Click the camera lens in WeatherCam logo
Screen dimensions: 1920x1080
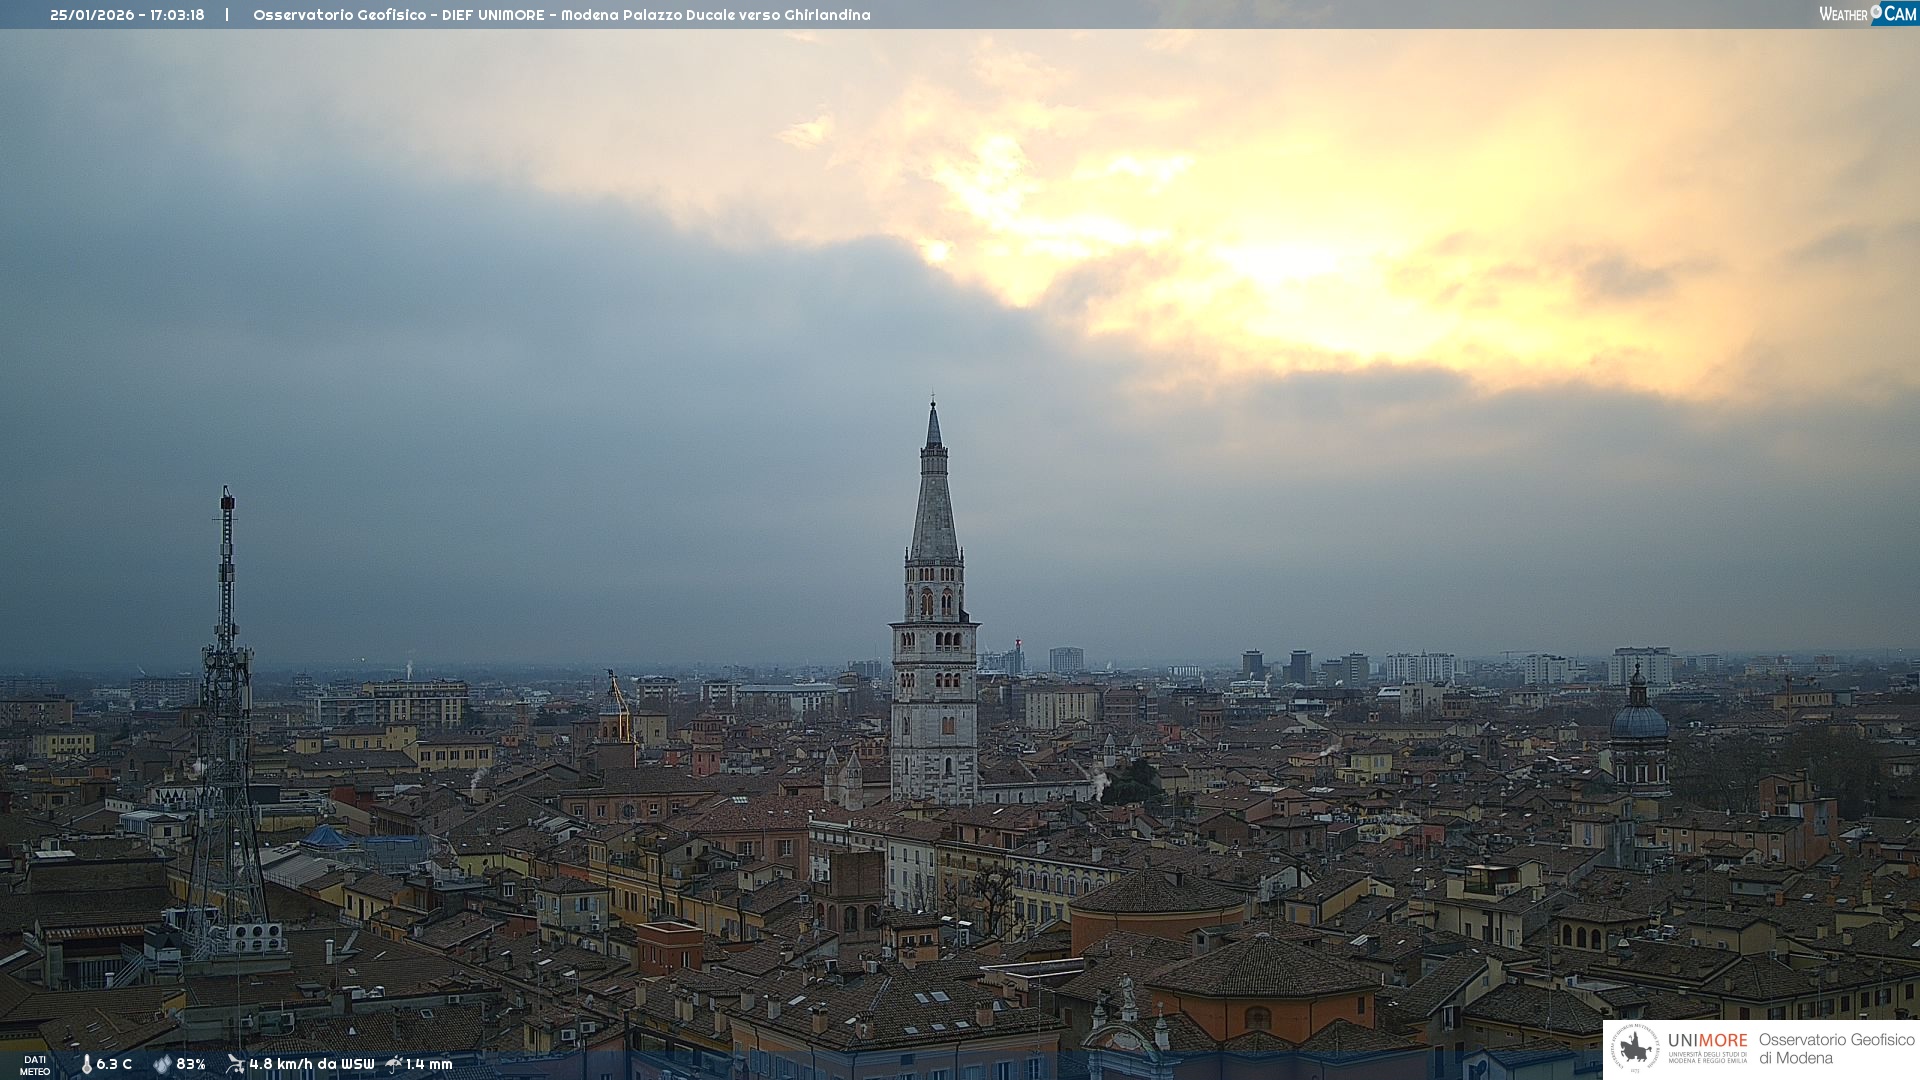1876,11
